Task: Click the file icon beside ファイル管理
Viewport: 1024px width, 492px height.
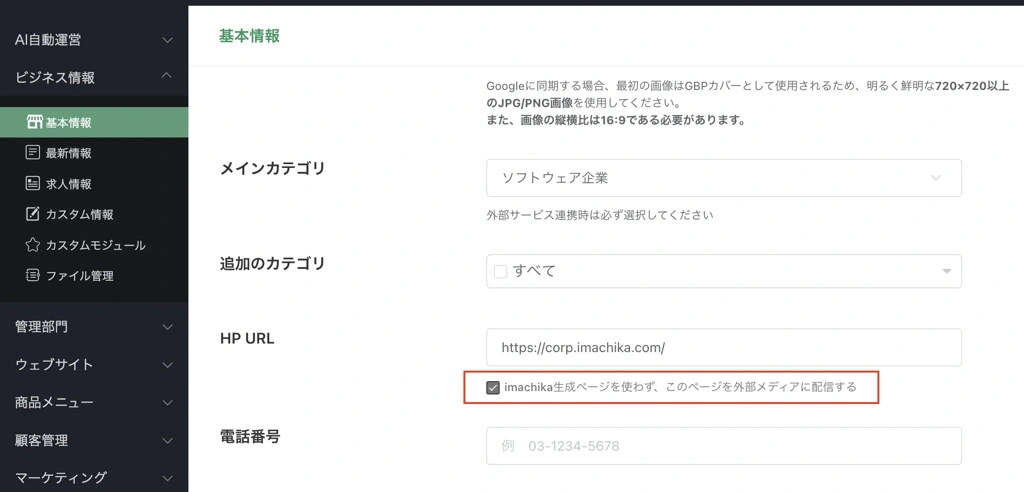Action: click(x=33, y=276)
